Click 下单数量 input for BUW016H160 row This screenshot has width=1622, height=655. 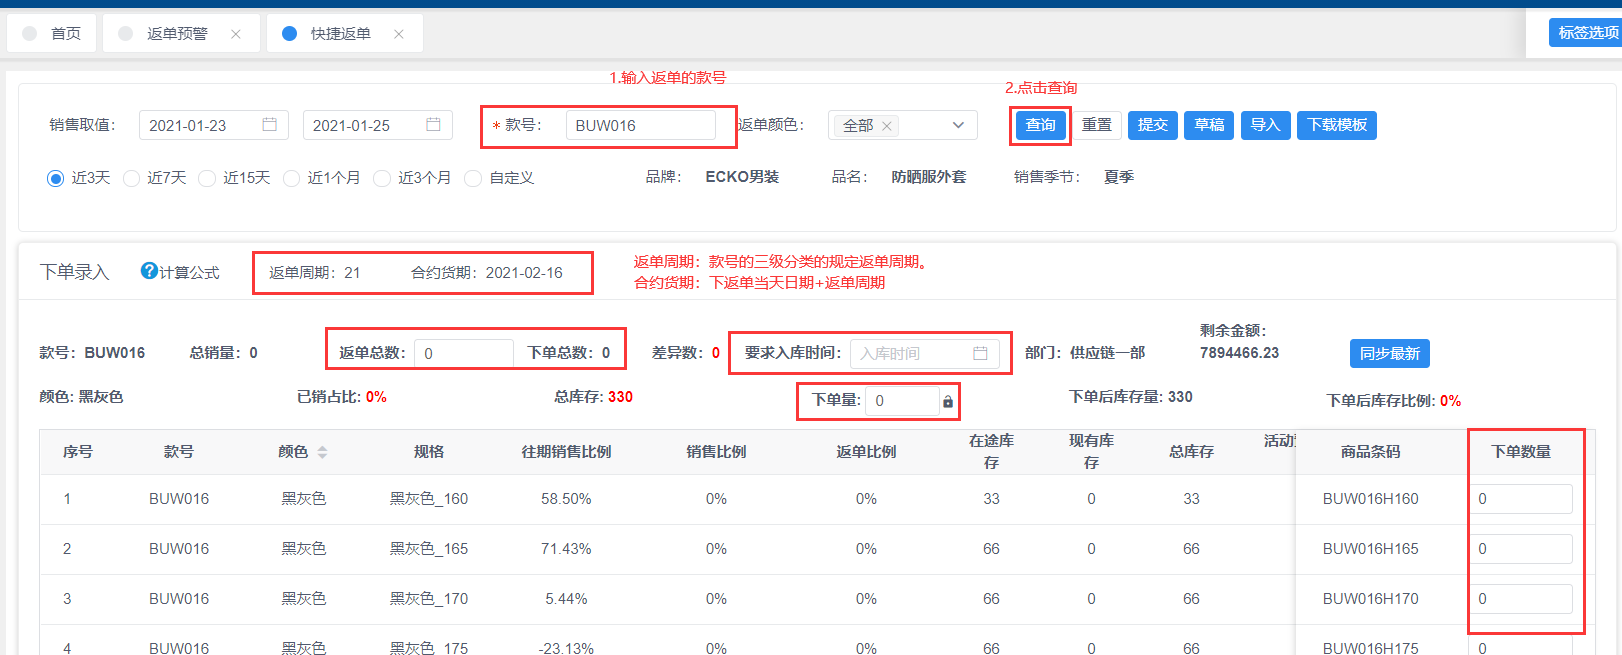(x=1520, y=499)
